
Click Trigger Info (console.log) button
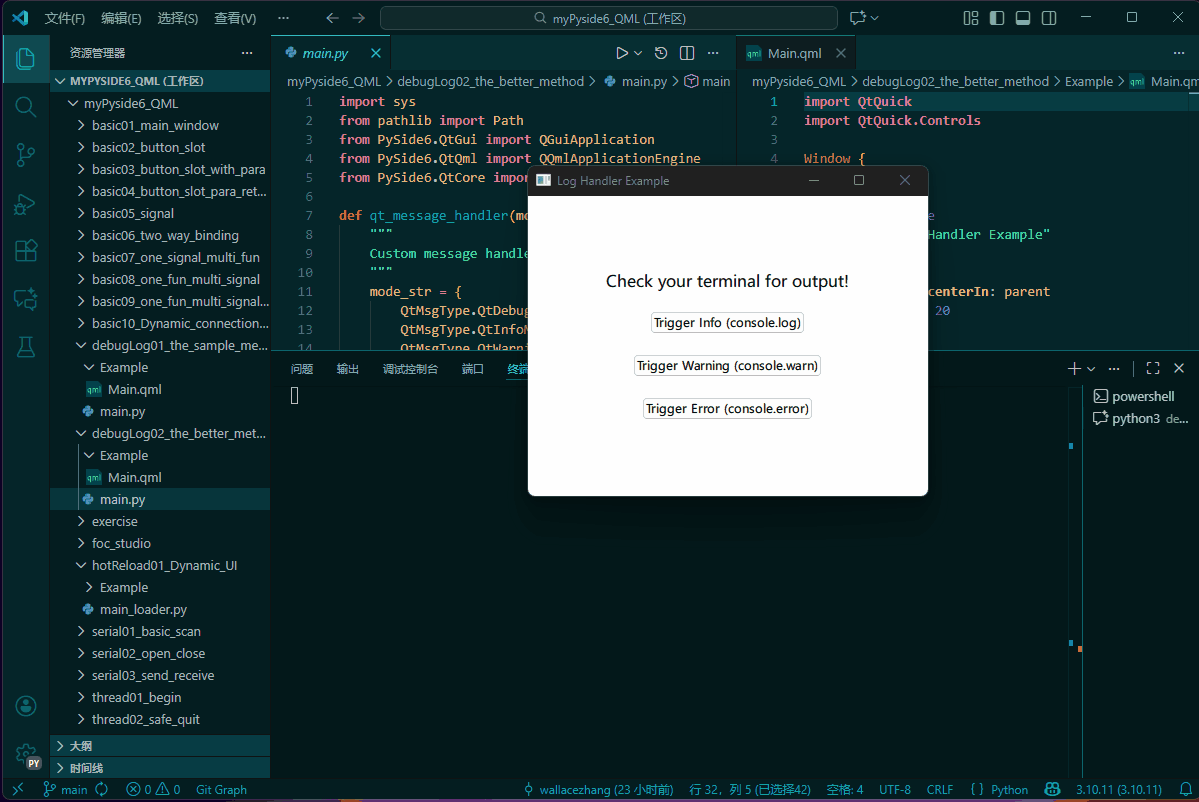pyautogui.click(x=727, y=323)
